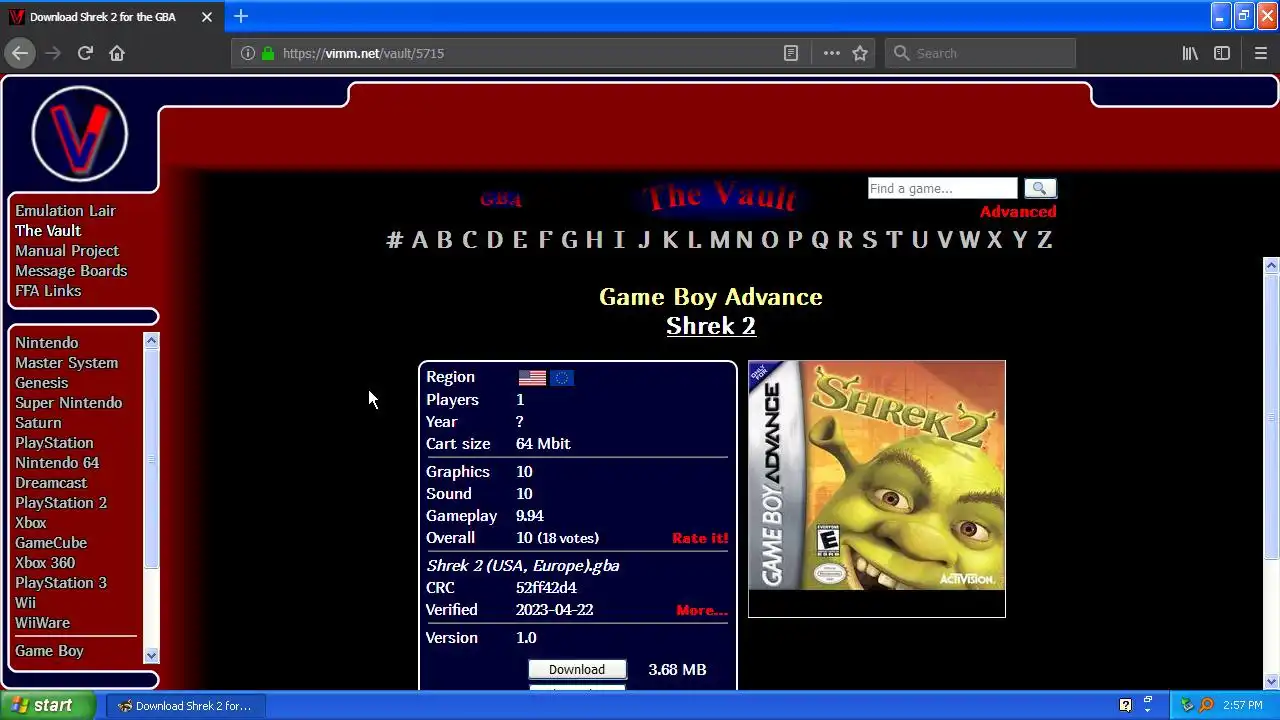Click the # symbol in alphabet index
Image resolution: width=1280 pixels, height=720 pixels.
395,240
